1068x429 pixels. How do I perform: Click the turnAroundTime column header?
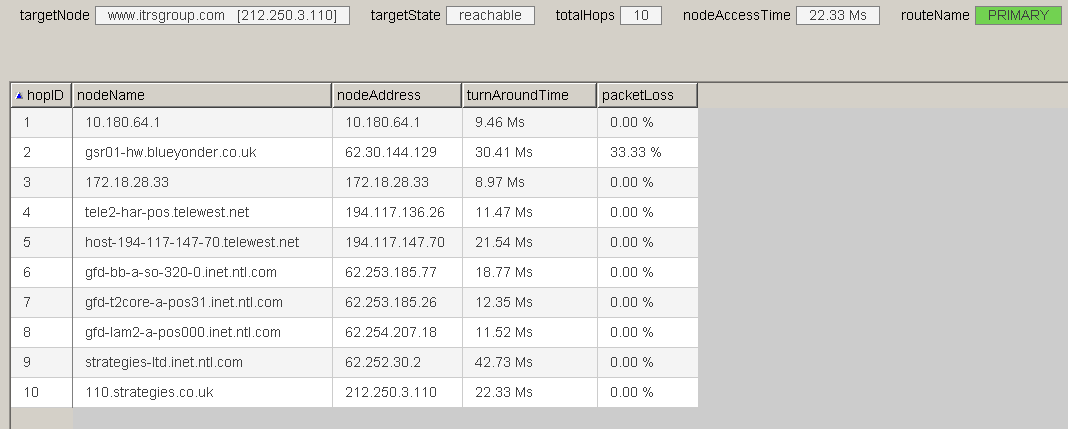coord(528,95)
